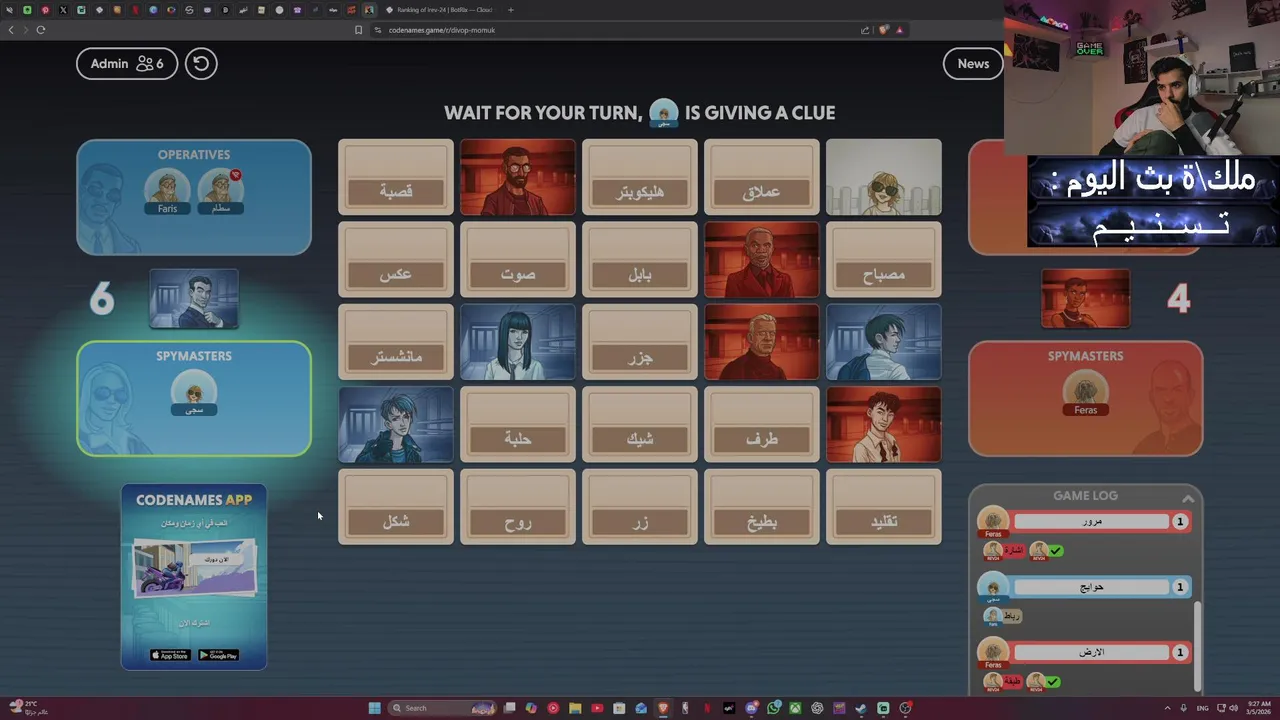Click the browser back arrow
The width and height of the screenshot is (1280, 720).
11,30
